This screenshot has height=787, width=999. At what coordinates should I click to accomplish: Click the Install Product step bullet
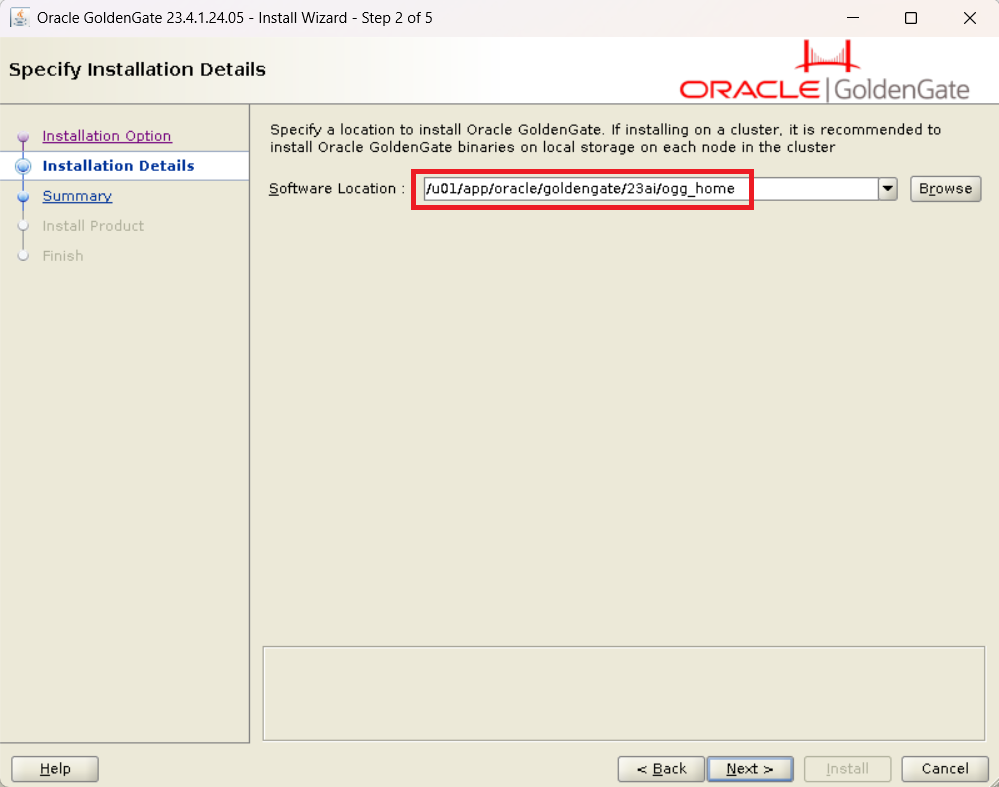(x=23, y=226)
